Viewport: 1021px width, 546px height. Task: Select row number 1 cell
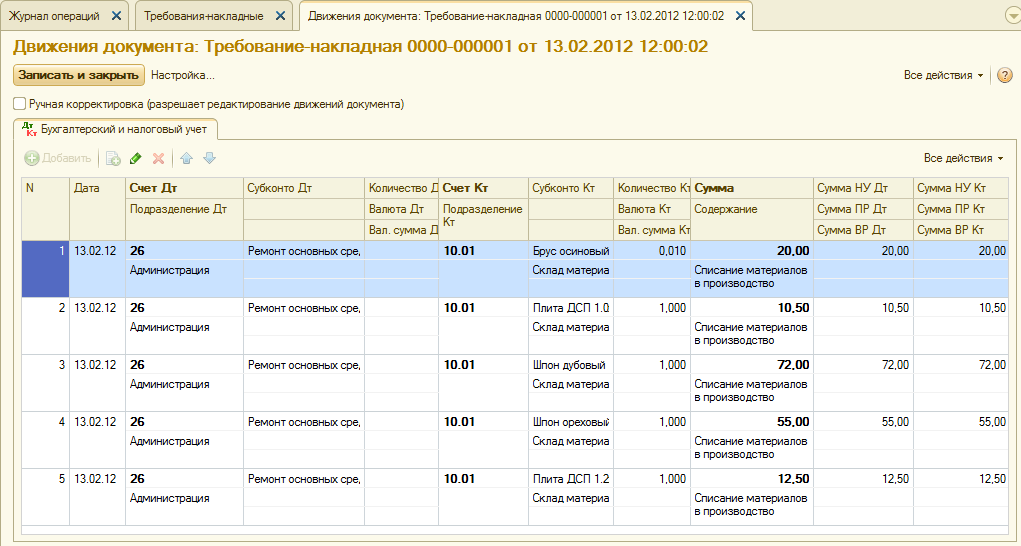[x=45, y=269]
